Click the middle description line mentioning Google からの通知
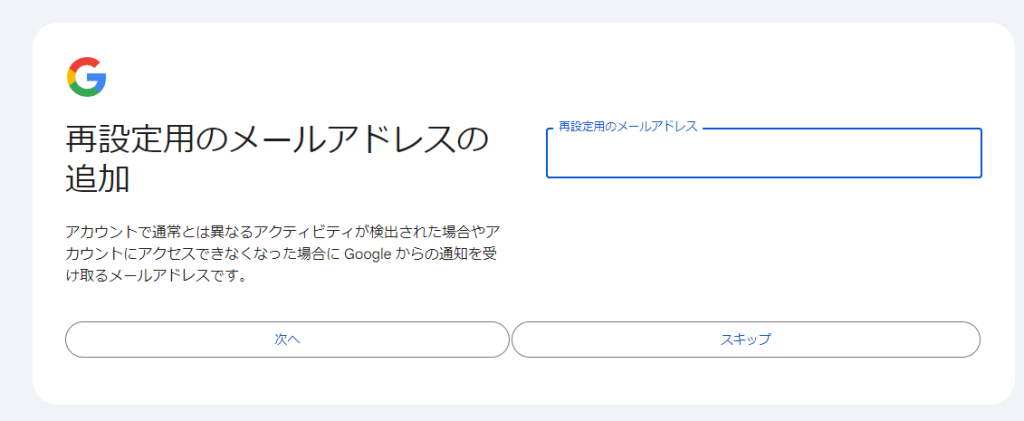The width and height of the screenshot is (1024, 421). pos(281,254)
